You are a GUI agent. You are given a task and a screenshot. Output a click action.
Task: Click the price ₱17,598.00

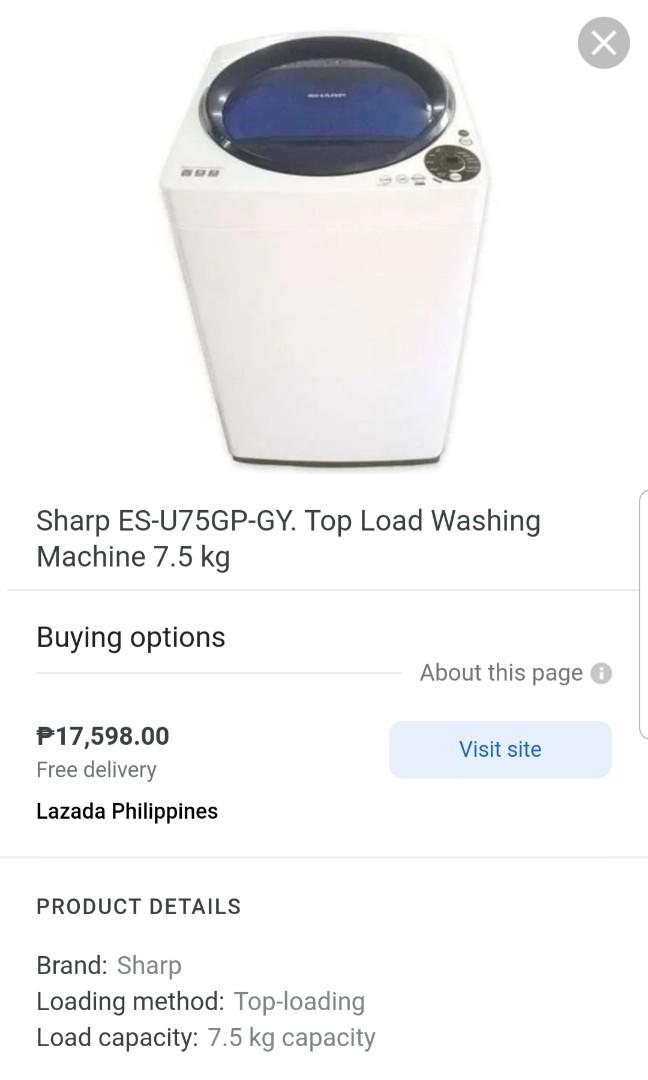(102, 735)
